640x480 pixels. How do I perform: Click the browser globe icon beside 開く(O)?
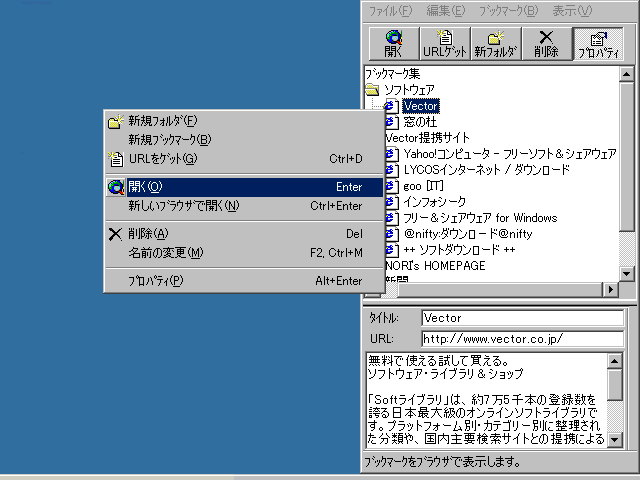coord(116,187)
